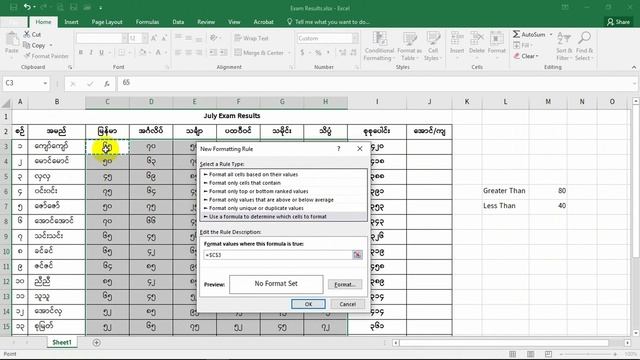Screen dimensions: 640x360
Task: Apply Percent Style format
Action: click(318, 53)
